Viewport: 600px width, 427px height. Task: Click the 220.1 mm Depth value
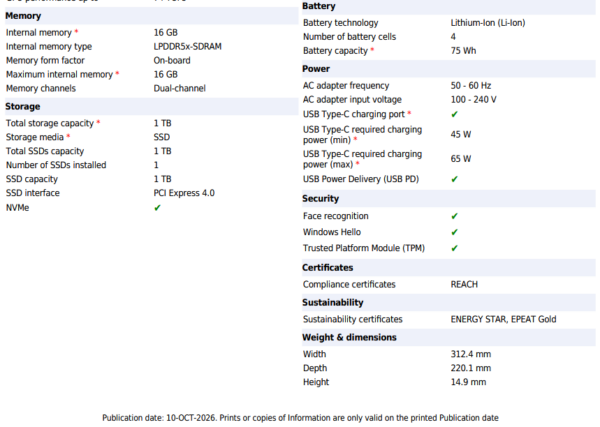(x=471, y=368)
